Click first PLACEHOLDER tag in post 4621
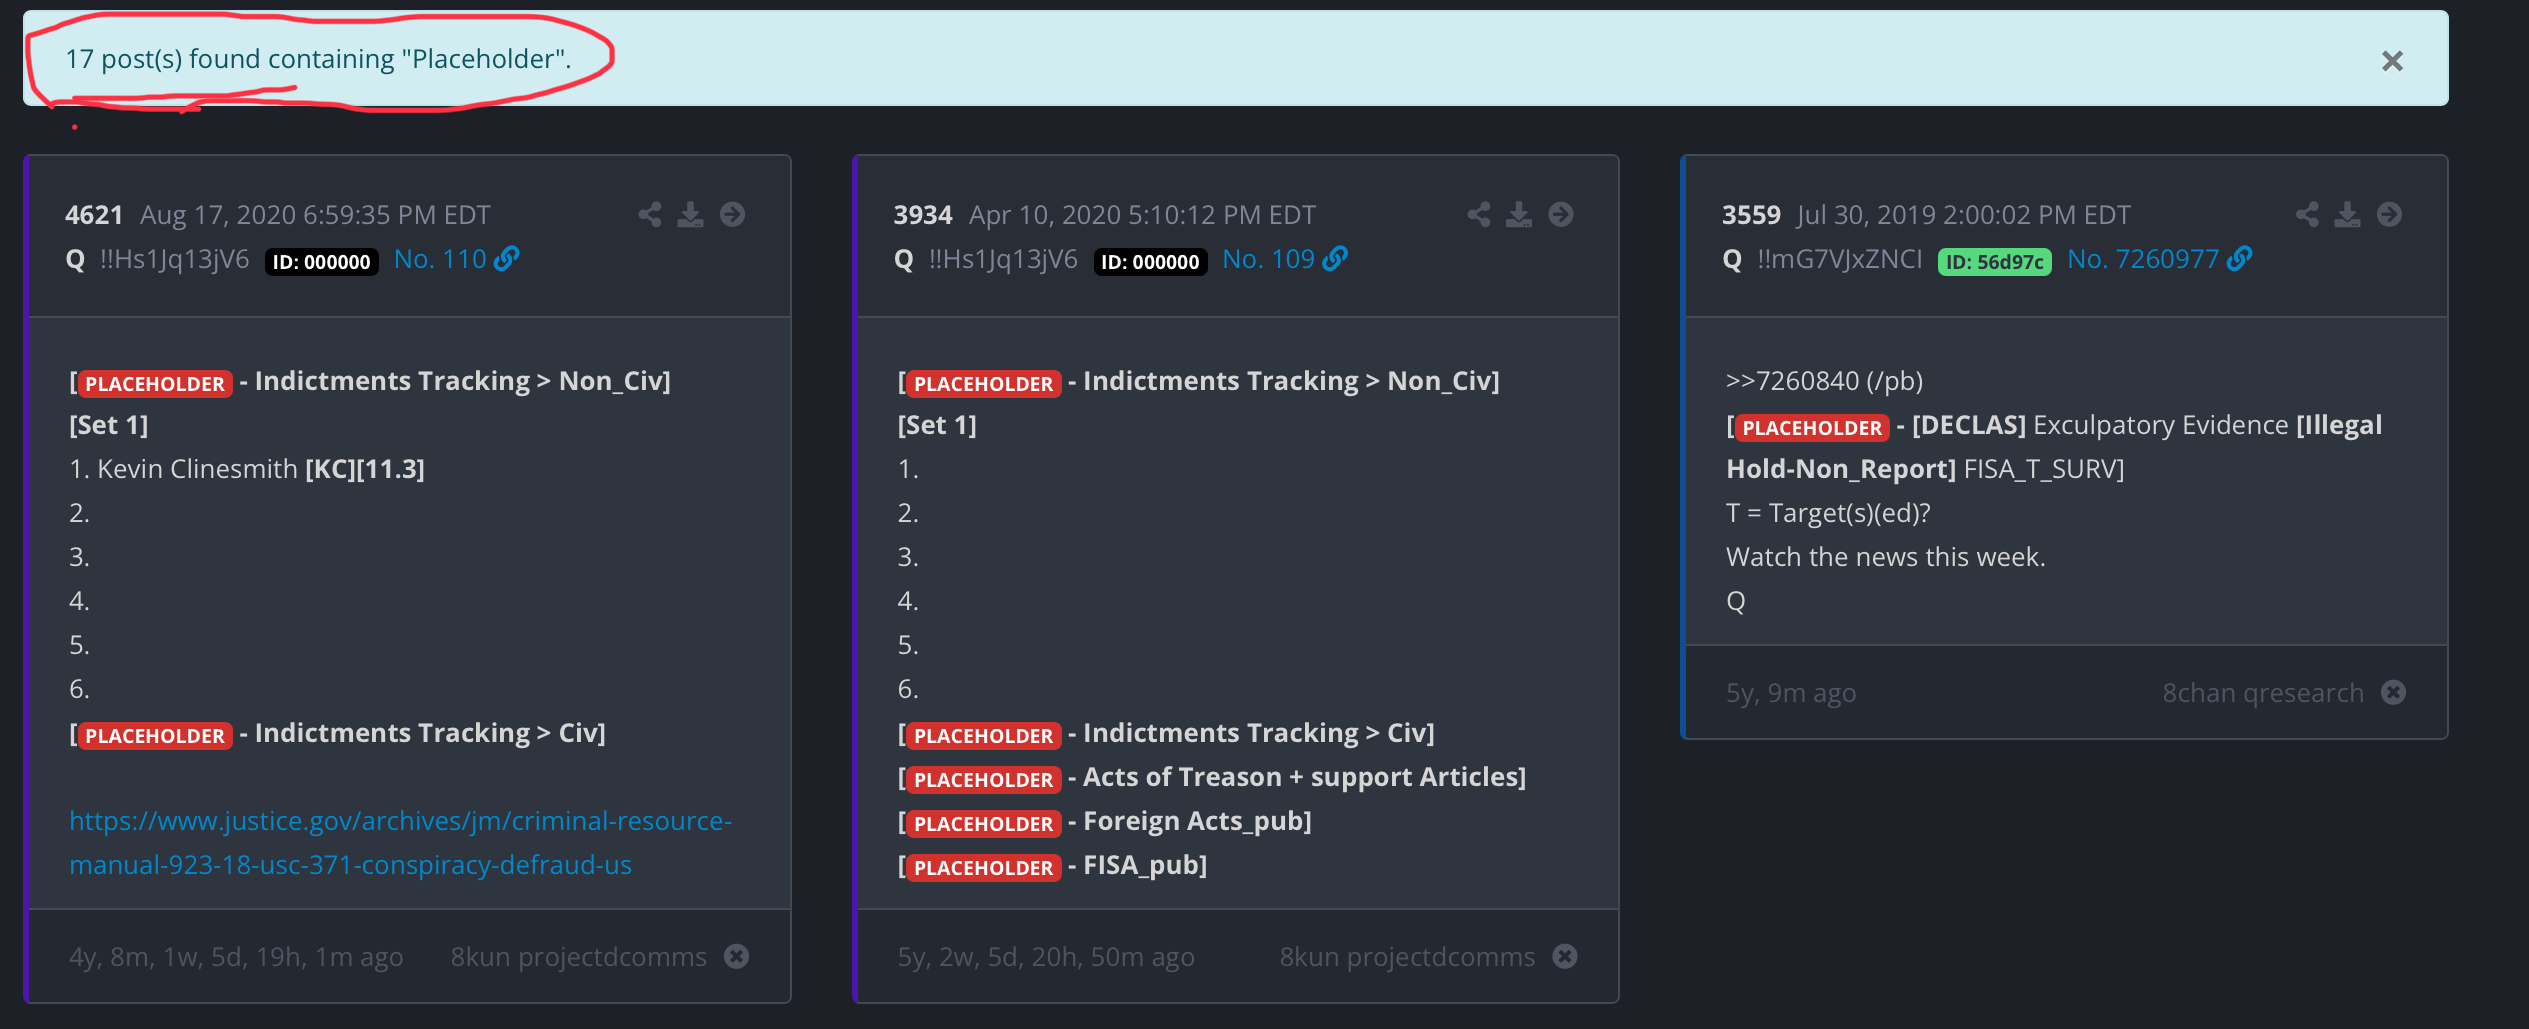 [x=155, y=383]
